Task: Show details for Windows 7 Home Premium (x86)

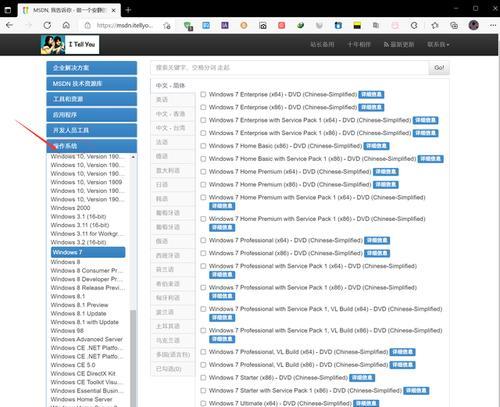Action: [386, 185]
